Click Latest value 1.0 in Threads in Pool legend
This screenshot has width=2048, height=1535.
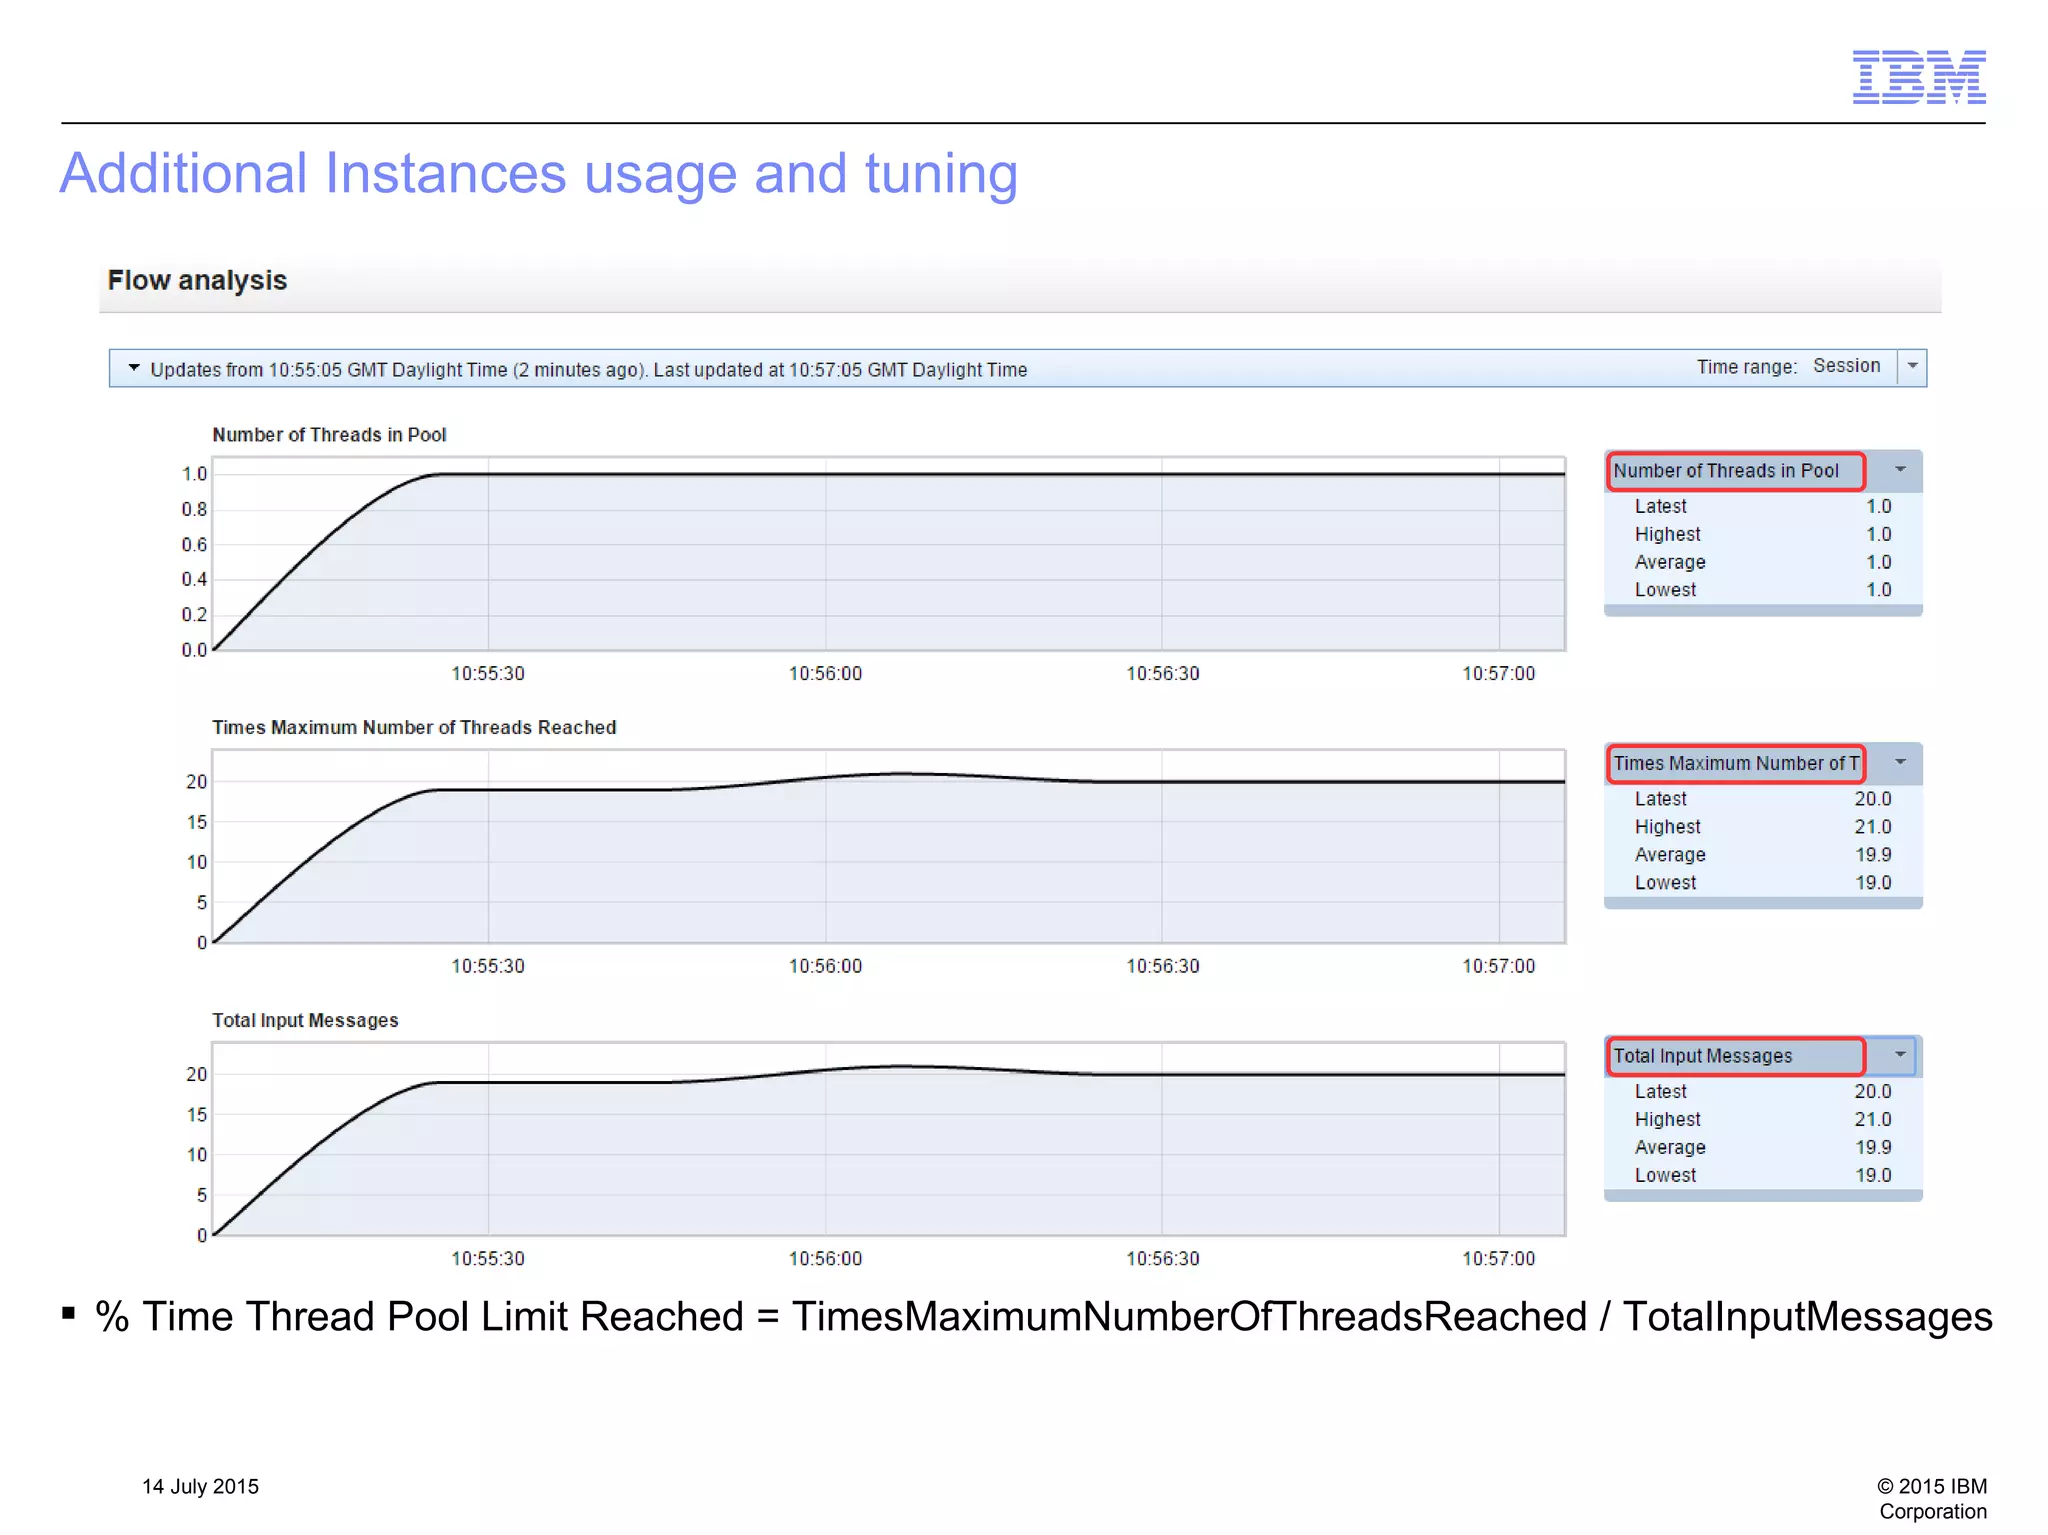pos(1878,507)
